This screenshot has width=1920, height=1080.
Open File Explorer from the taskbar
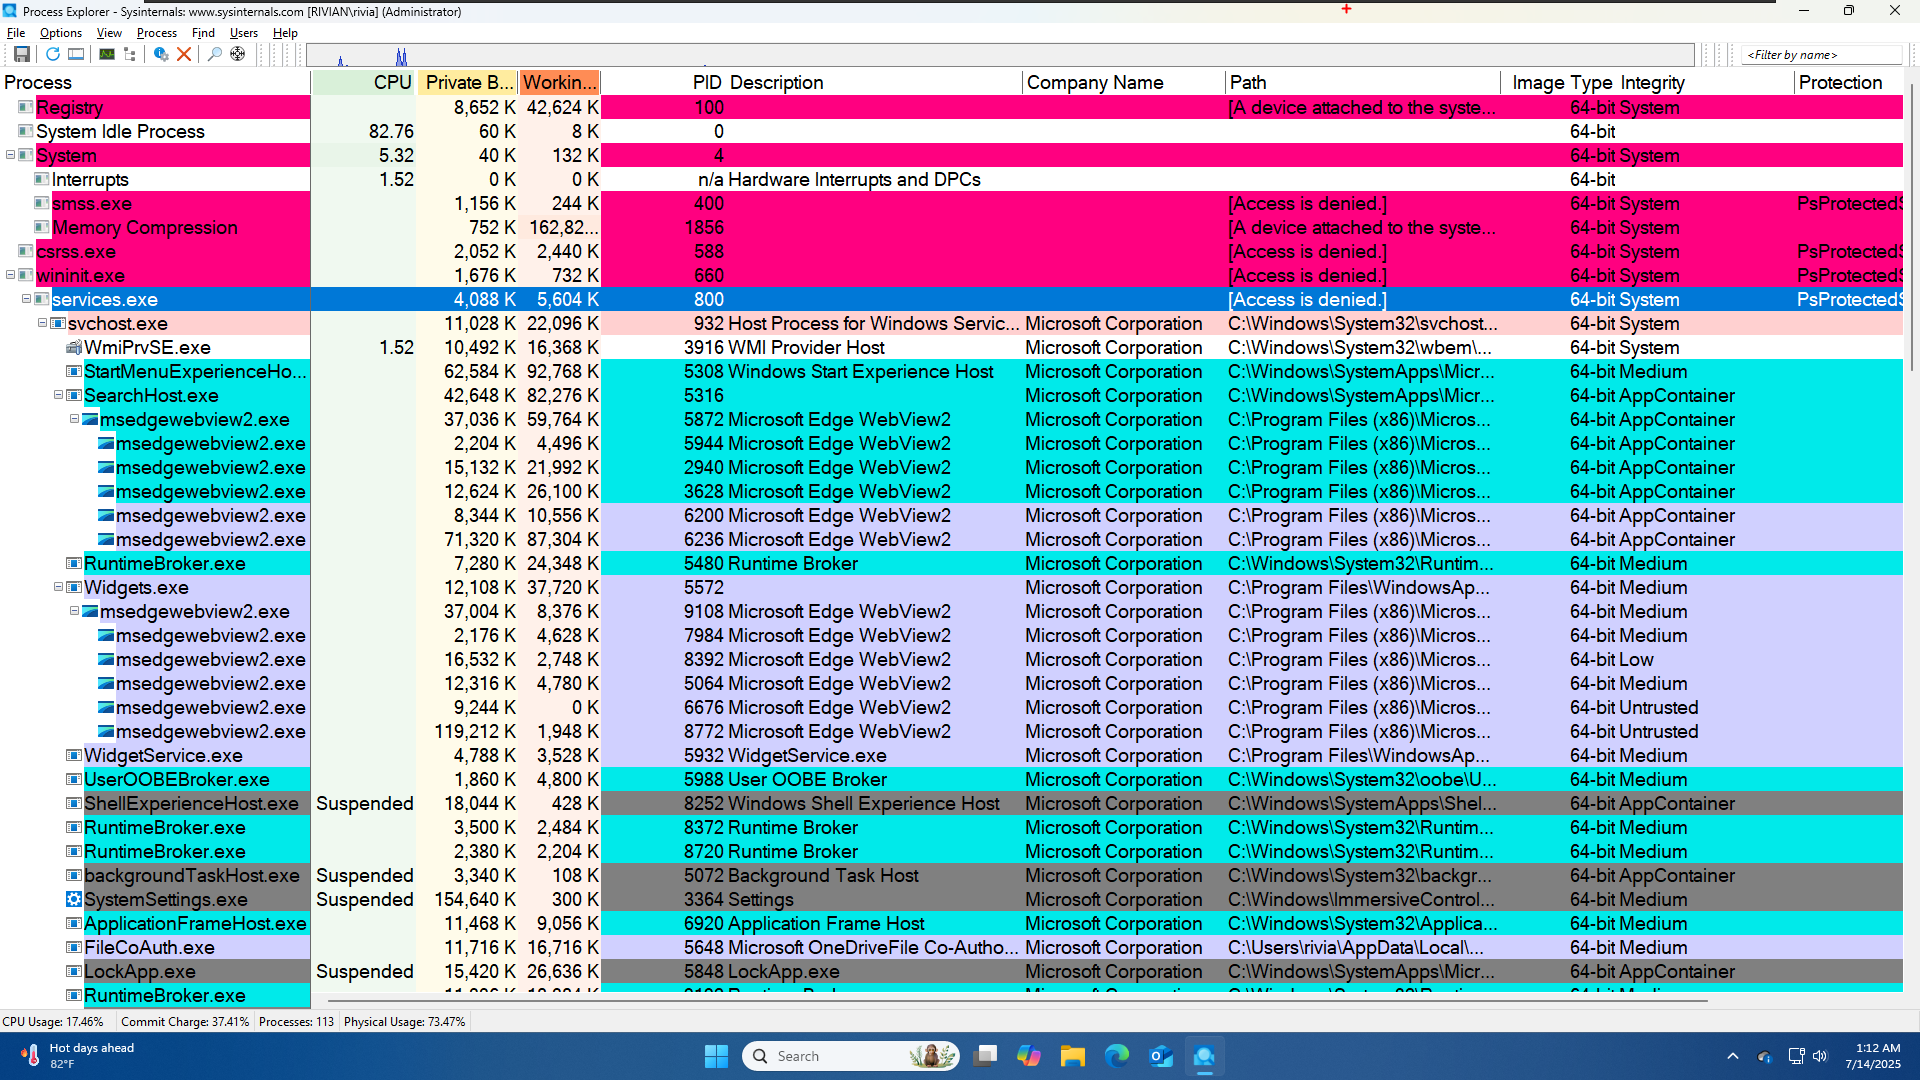coord(1073,1056)
